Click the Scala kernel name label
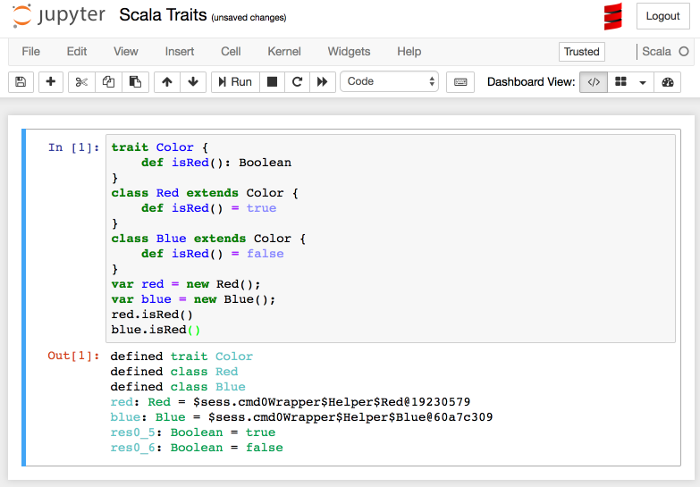This screenshot has width=700, height=487. tap(656, 52)
